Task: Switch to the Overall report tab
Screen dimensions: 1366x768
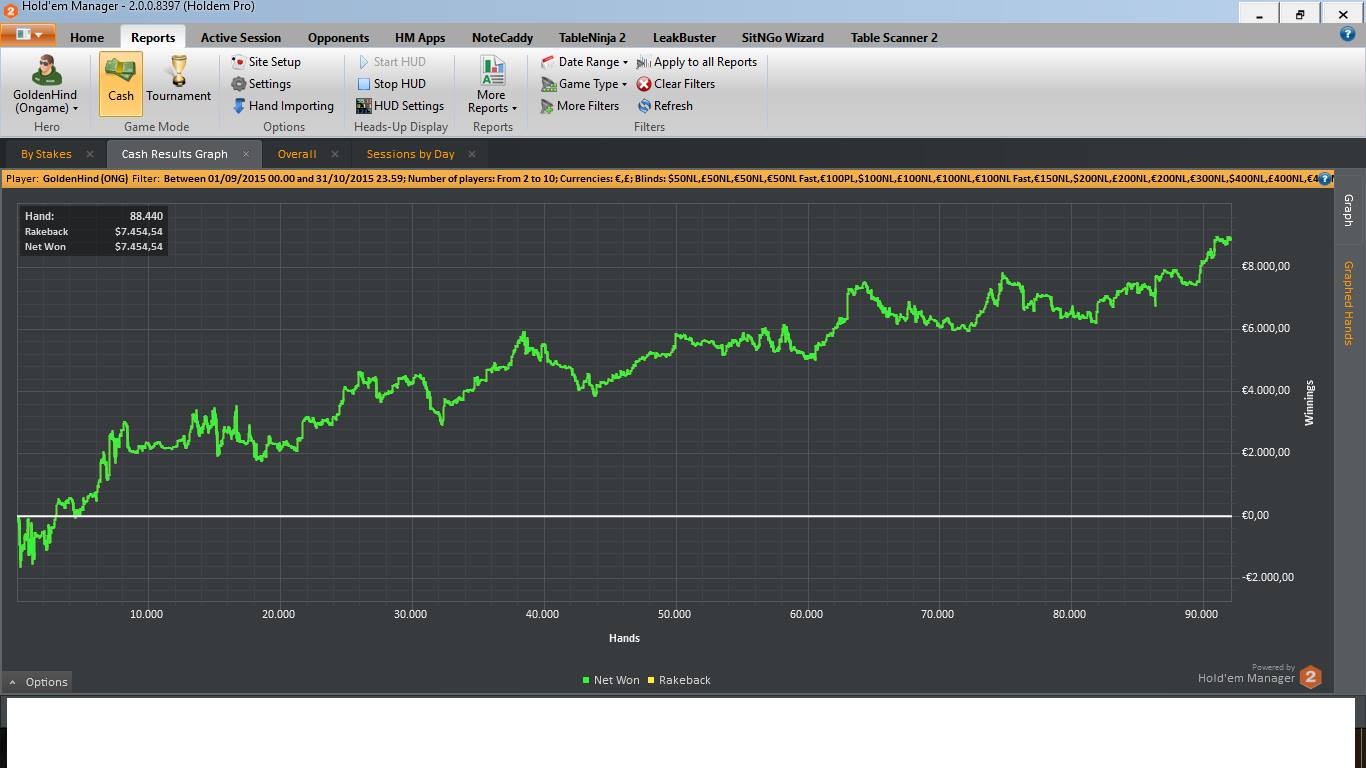Action: point(297,154)
